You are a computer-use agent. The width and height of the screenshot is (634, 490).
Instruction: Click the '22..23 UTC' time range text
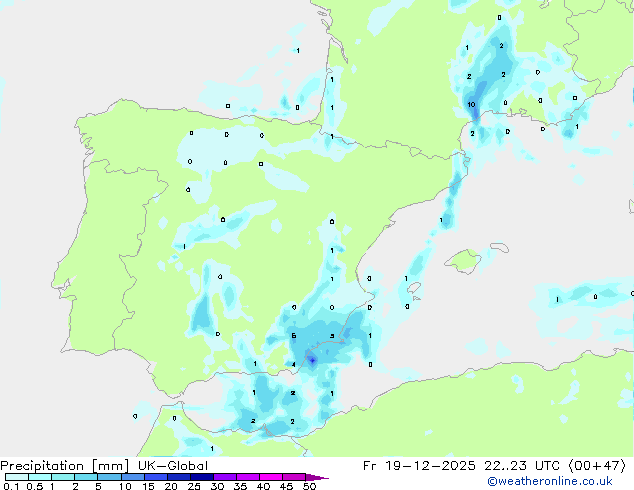[522, 466]
